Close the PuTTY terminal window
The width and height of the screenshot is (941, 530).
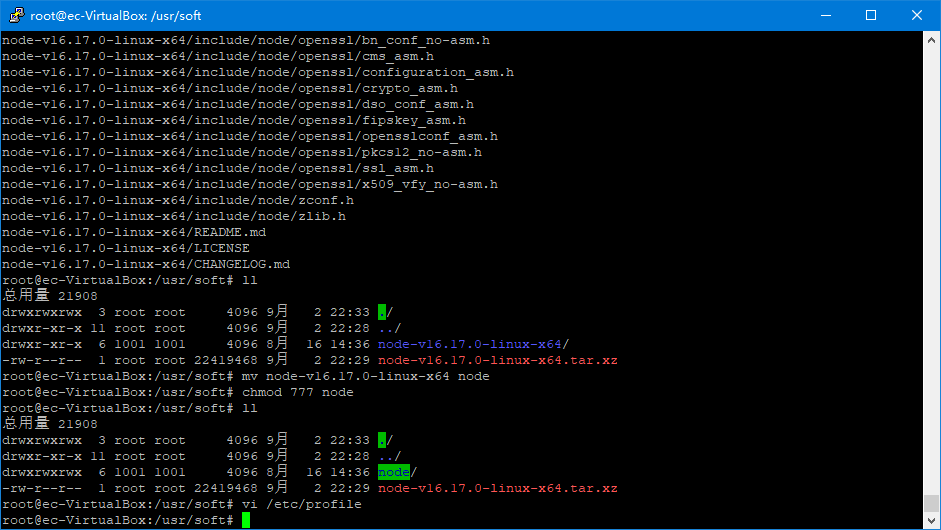[x=917, y=15]
